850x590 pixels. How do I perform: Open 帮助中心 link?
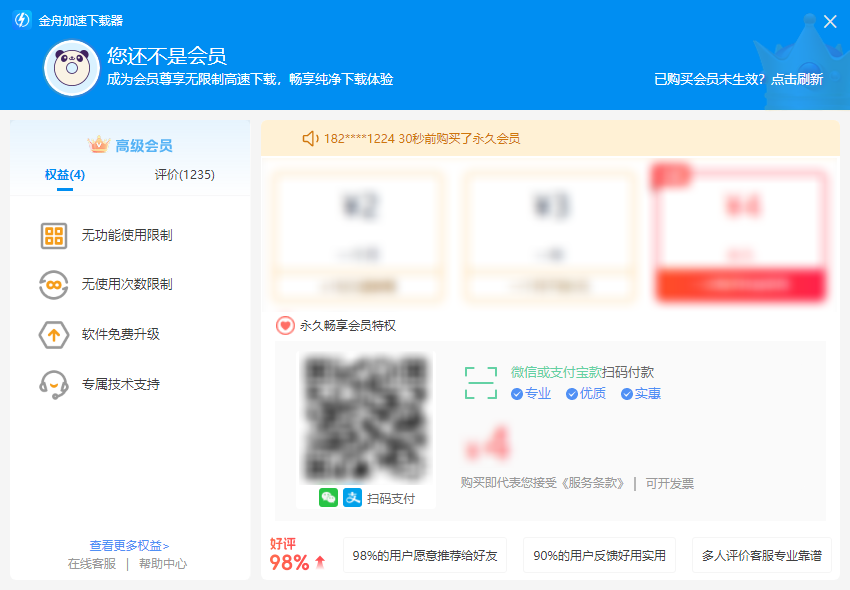point(163,564)
